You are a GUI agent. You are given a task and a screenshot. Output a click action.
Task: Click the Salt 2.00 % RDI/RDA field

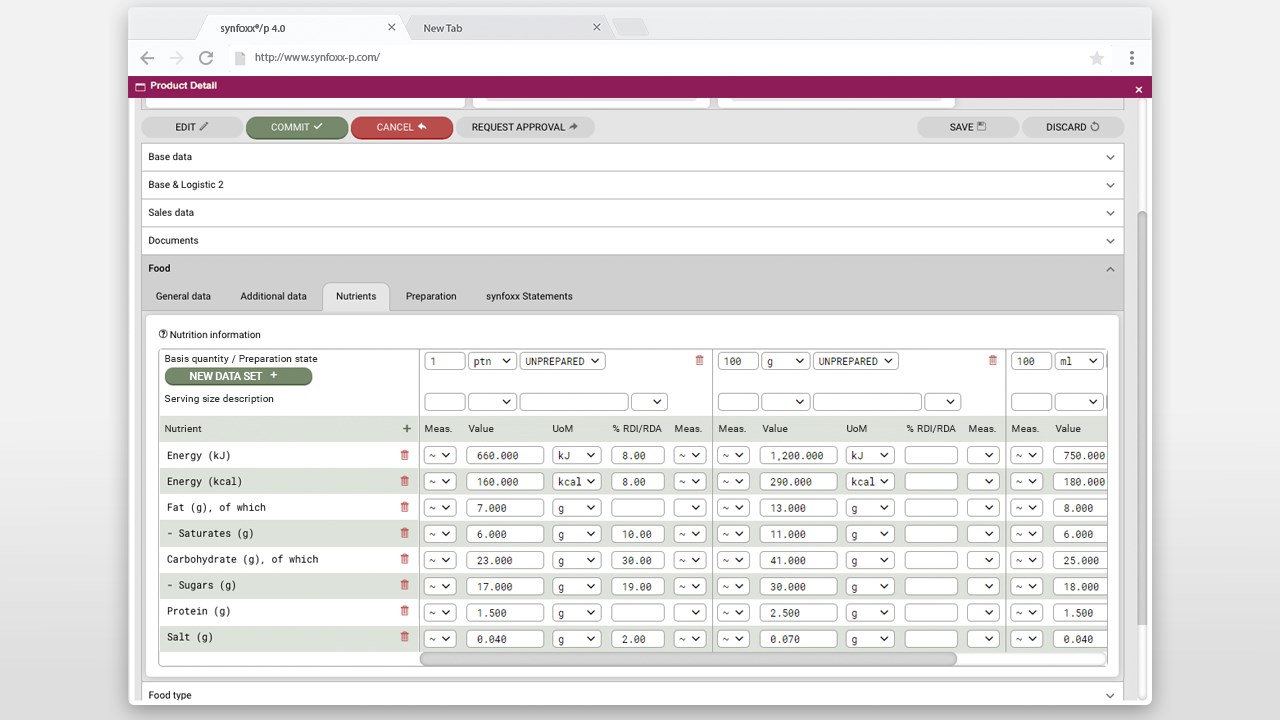pos(638,637)
